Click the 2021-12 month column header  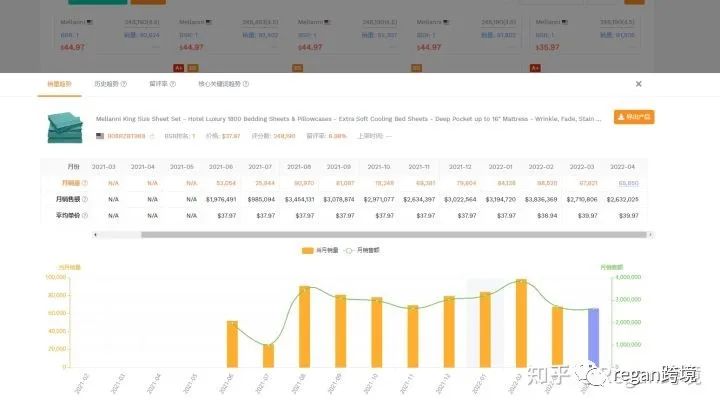pos(460,167)
